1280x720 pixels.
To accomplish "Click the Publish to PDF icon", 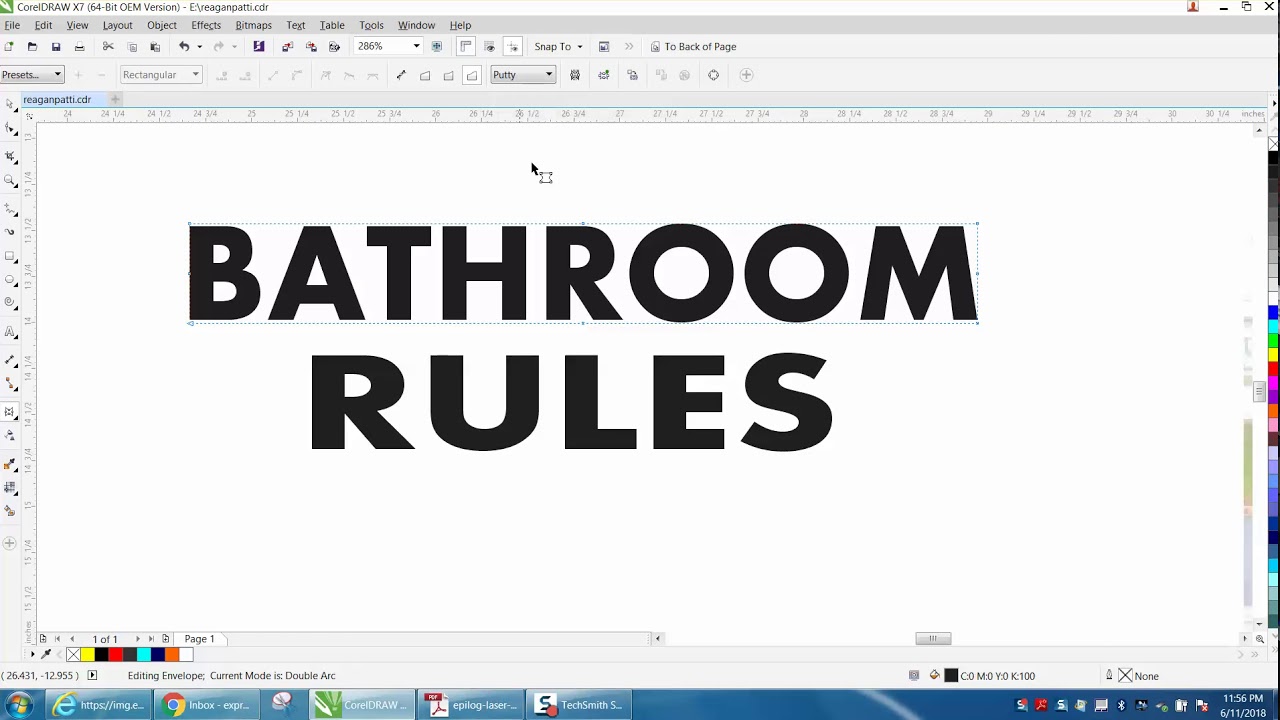I will tap(334, 47).
